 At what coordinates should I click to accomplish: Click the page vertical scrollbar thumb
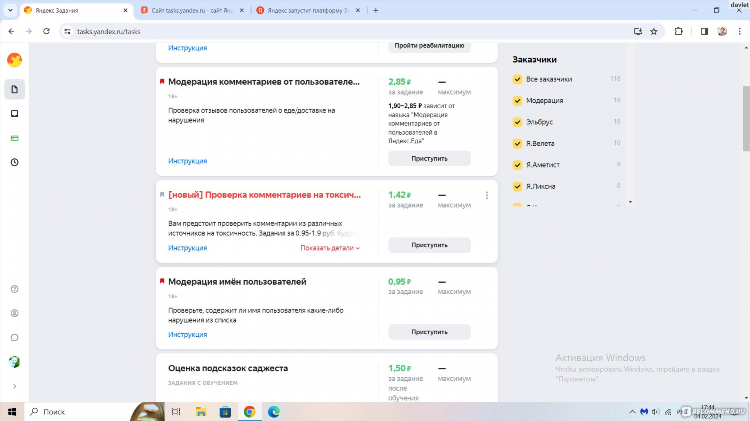pos(746,119)
